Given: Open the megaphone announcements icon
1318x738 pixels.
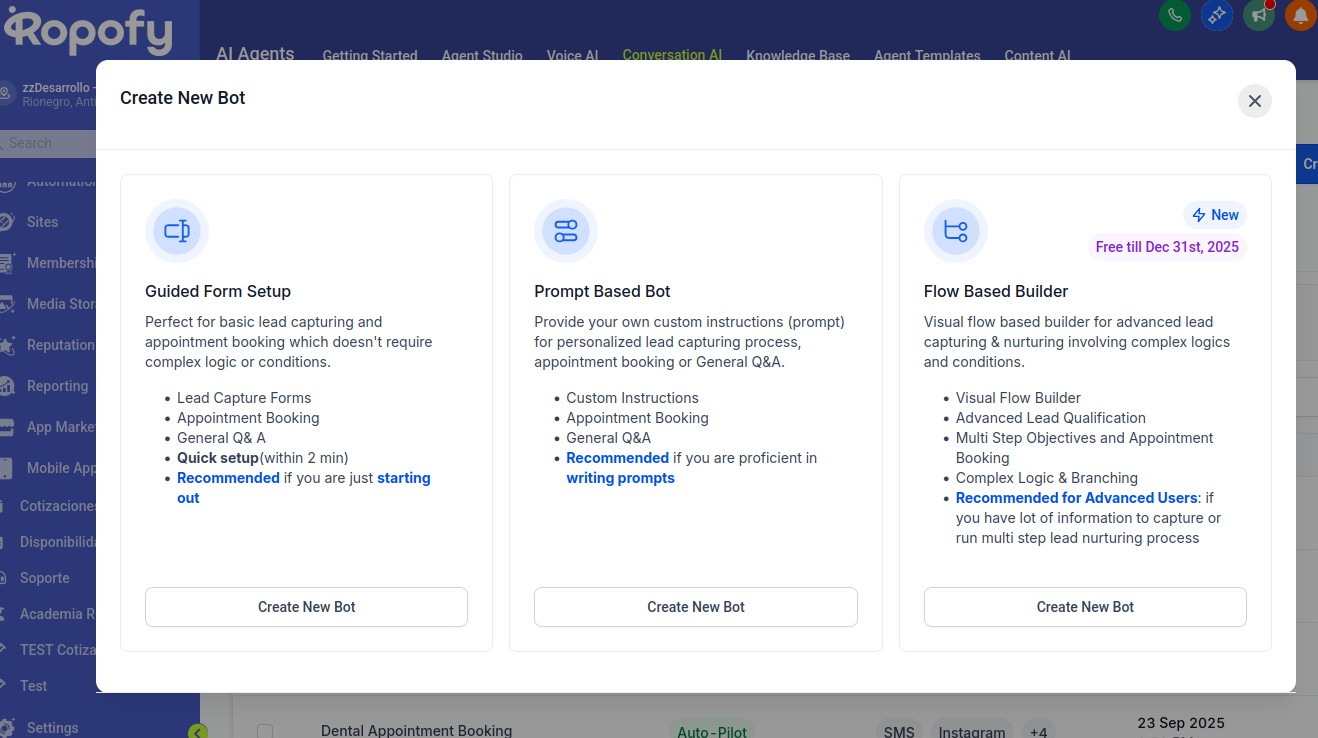Looking at the screenshot, I should (1259, 15).
